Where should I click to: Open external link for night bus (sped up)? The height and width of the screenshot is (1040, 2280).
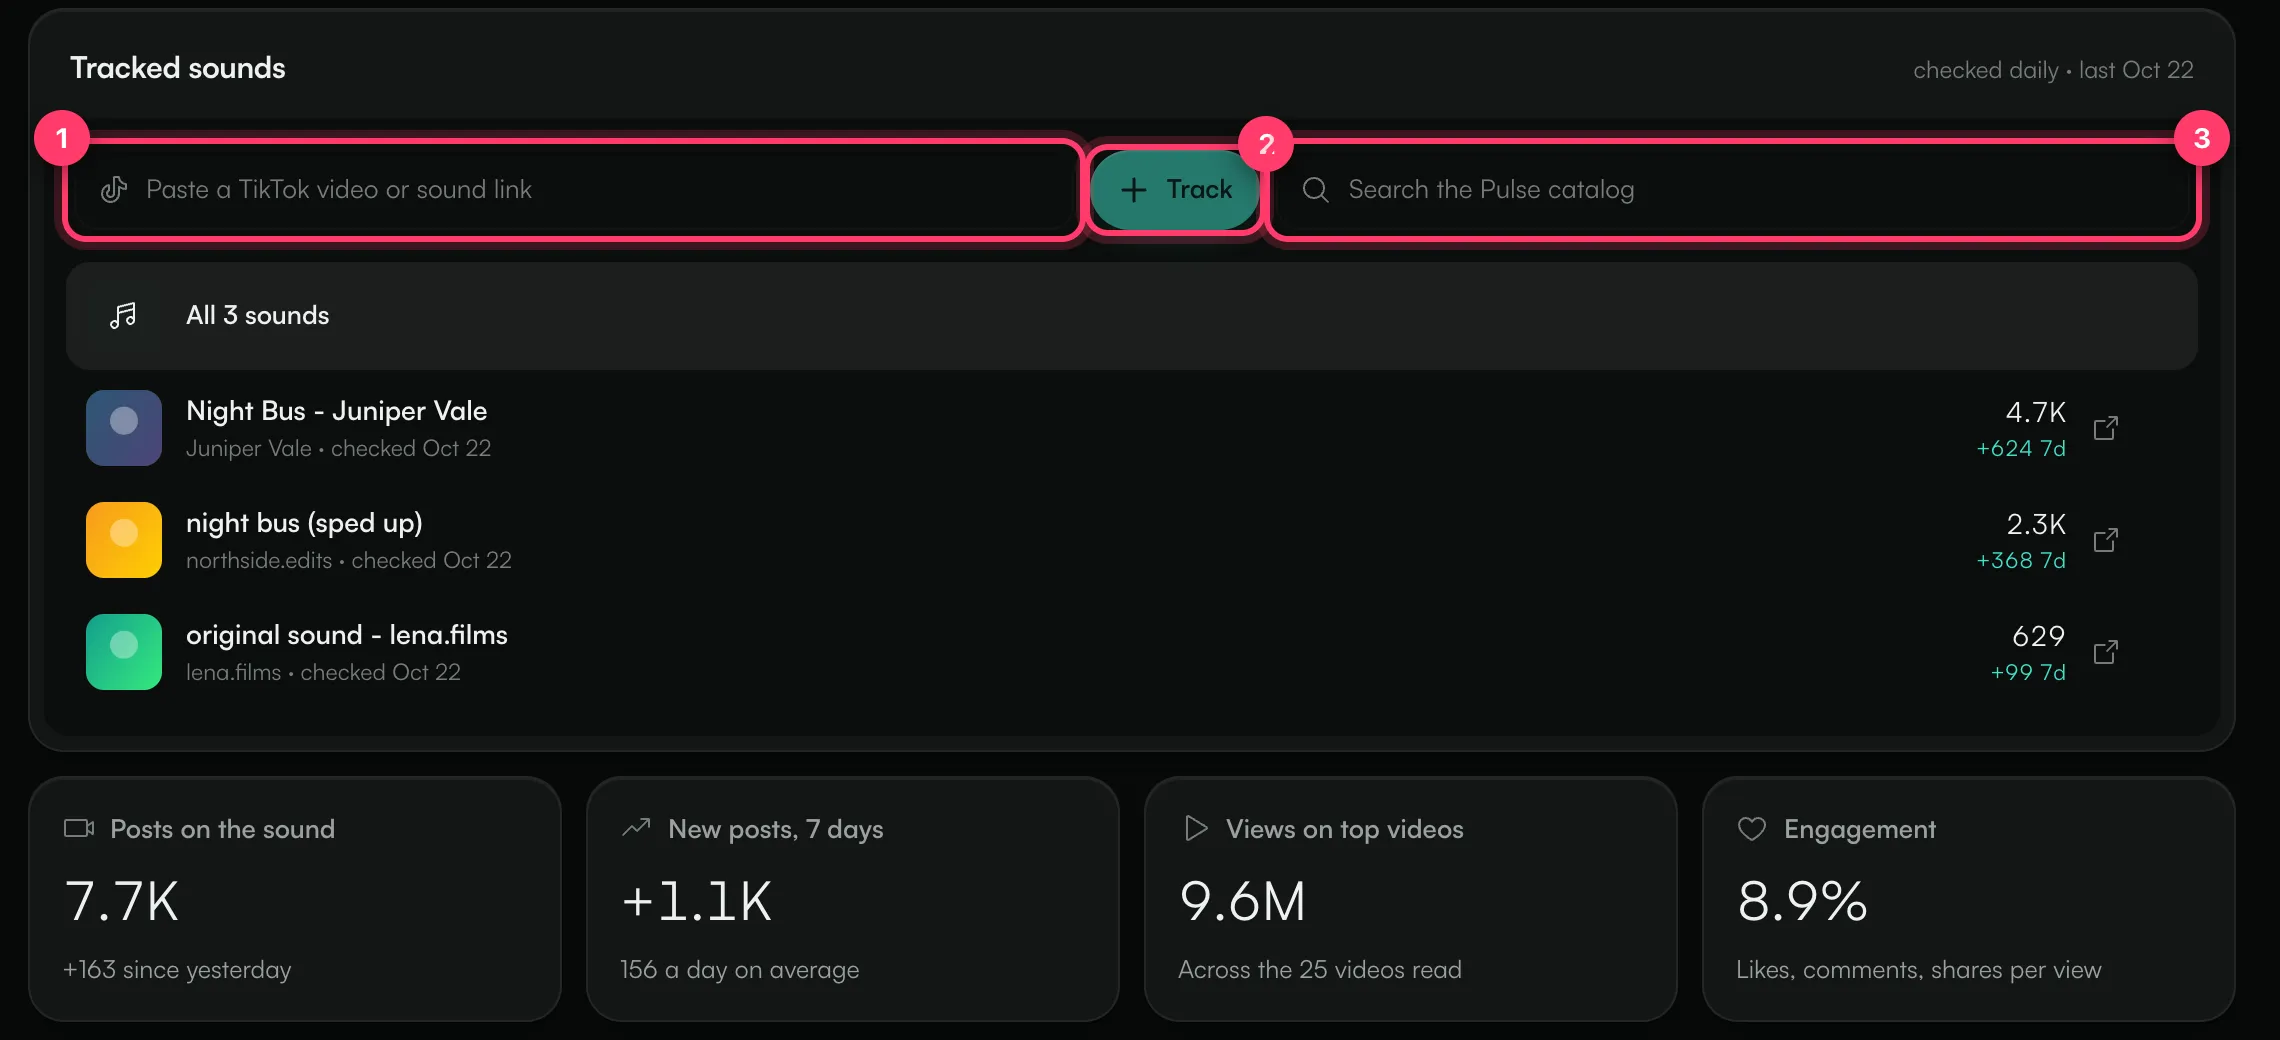coord(2106,540)
